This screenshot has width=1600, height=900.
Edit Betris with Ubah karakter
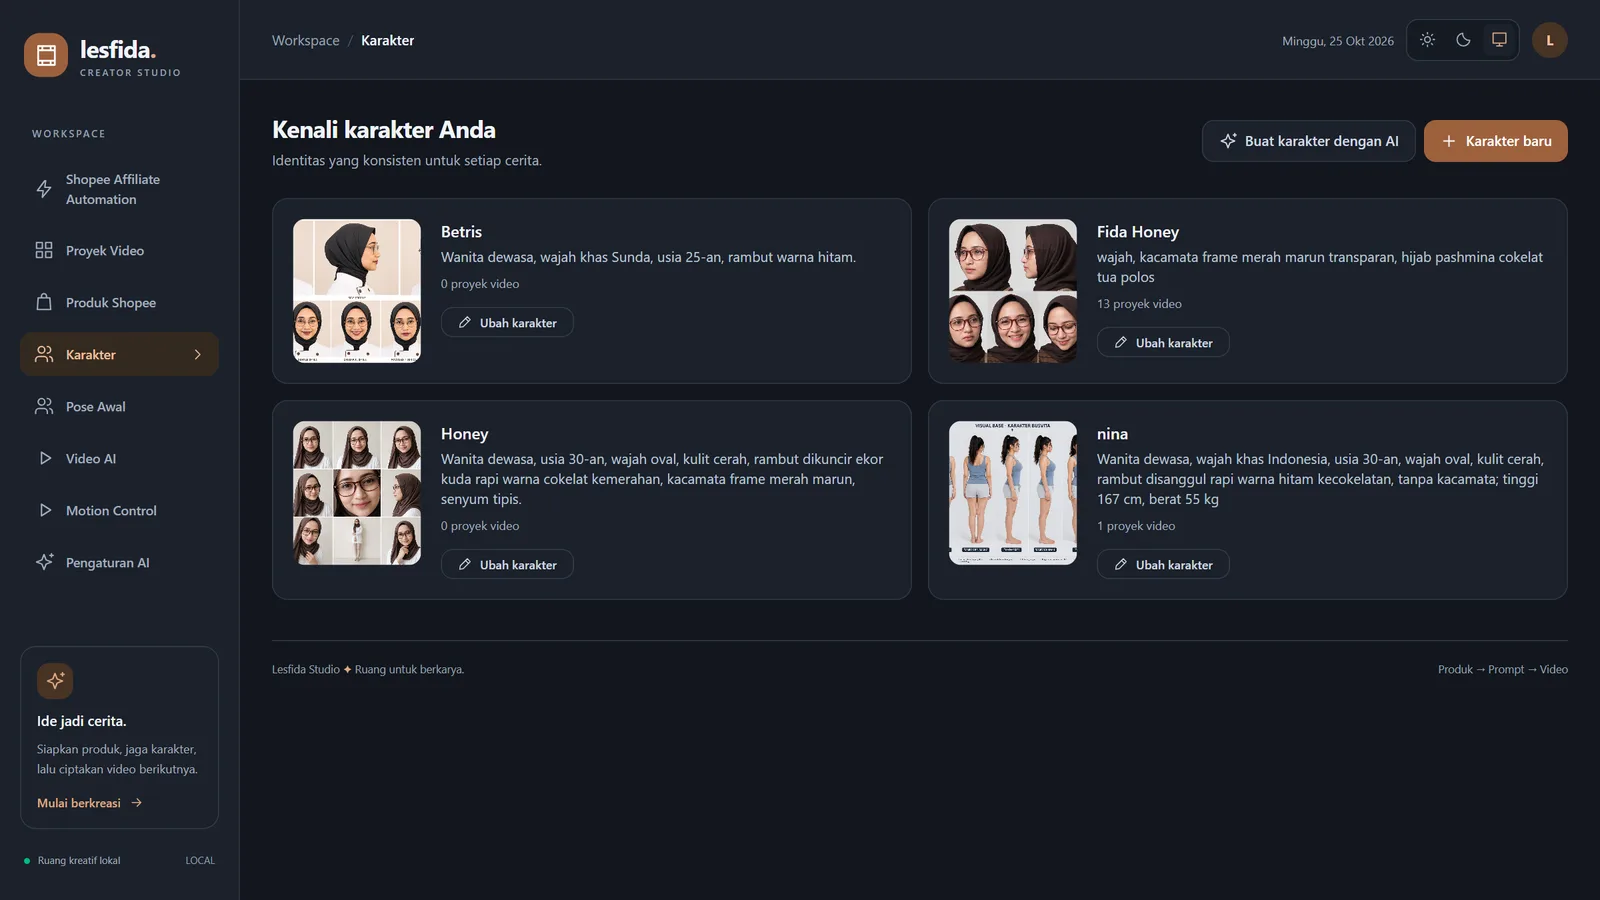pos(507,322)
